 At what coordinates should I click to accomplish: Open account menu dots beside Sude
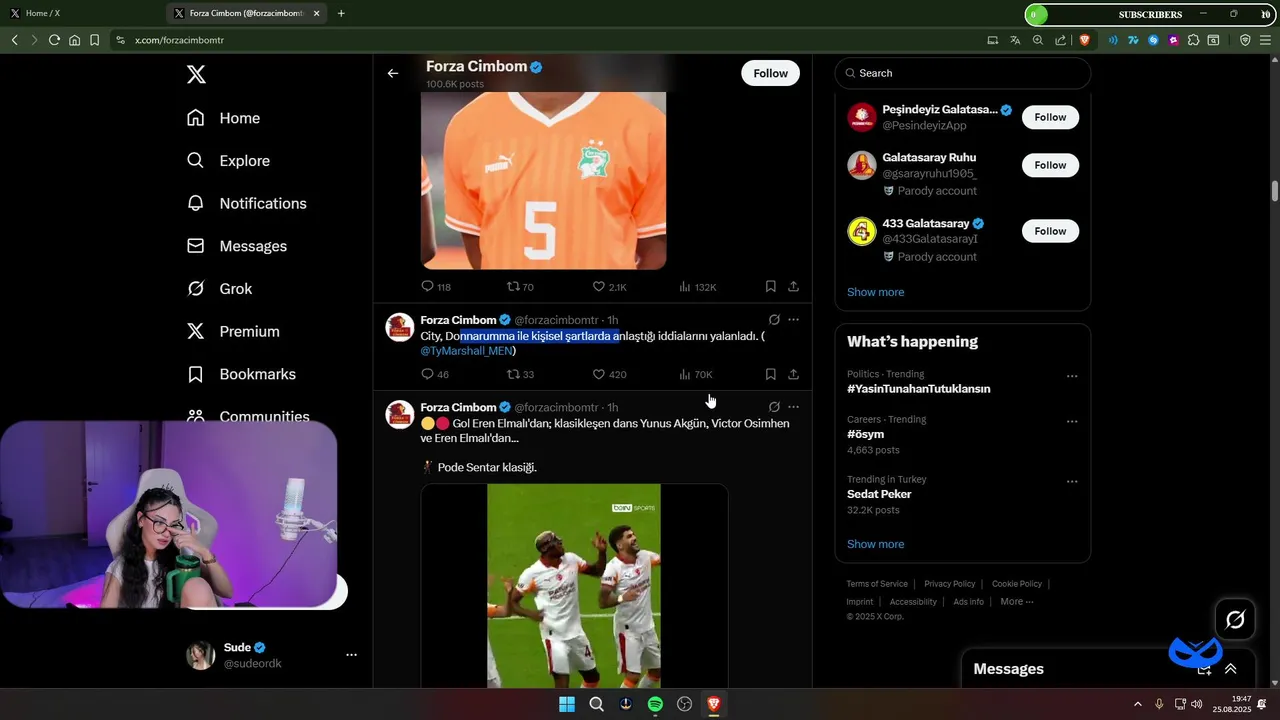(x=351, y=655)
